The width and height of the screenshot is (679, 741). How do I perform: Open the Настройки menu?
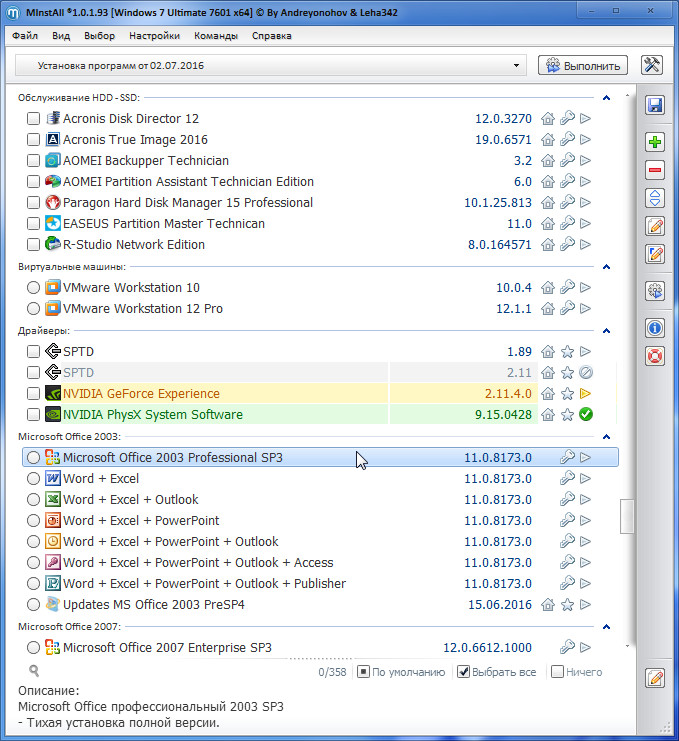[155, 36]
